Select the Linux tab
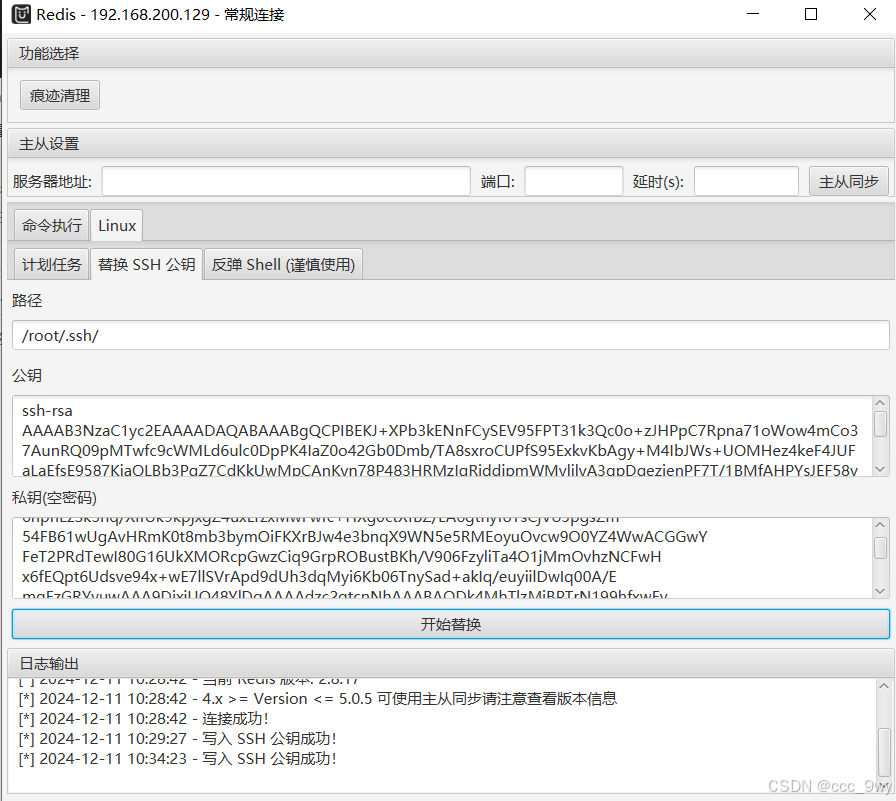 point(117,225)
